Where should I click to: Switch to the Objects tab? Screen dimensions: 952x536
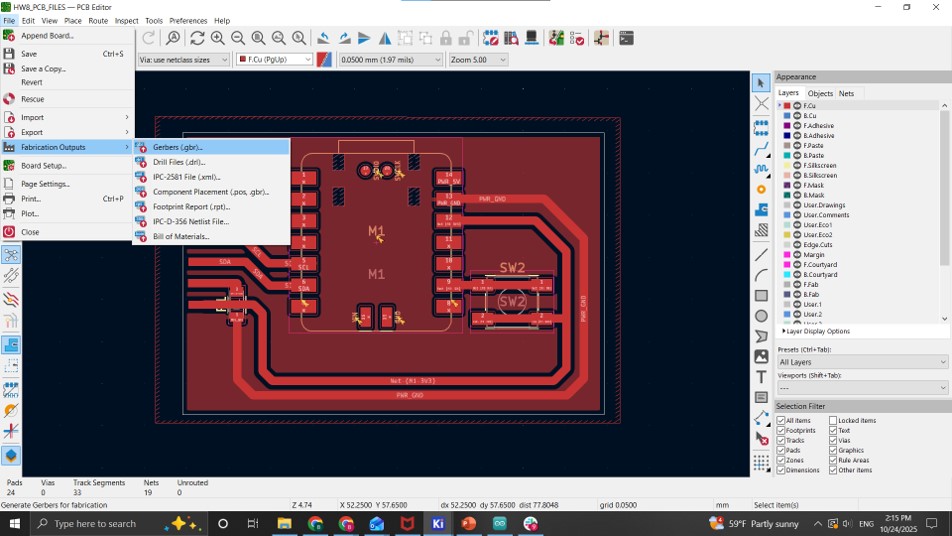point(820,93)
